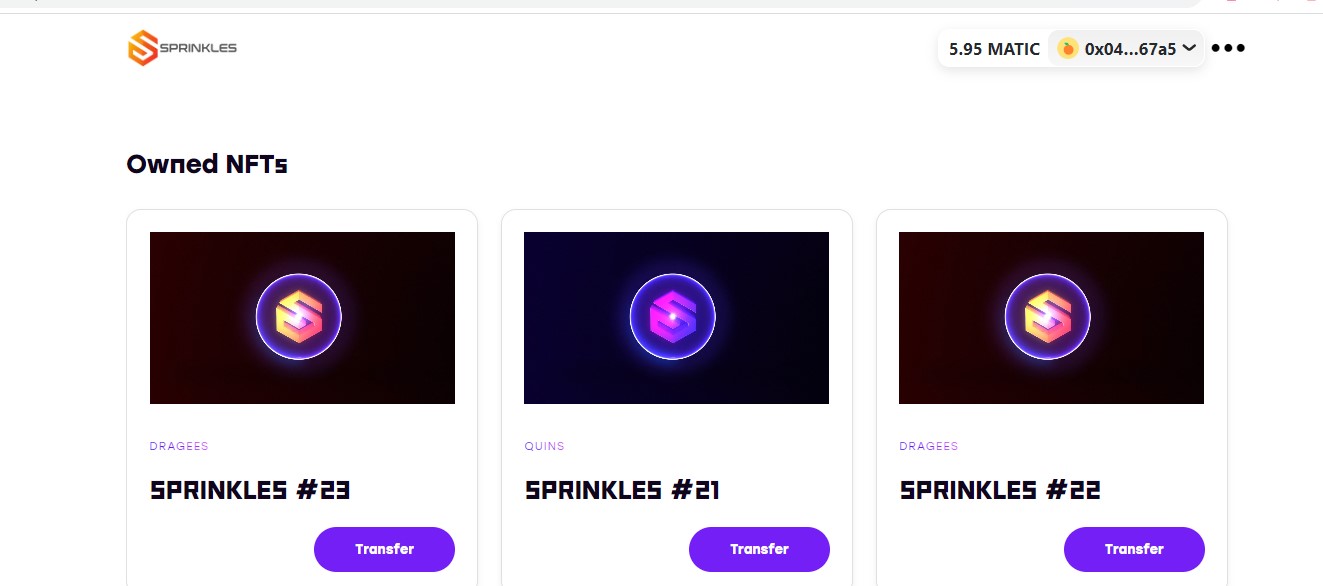The height and width of the screenshot is (586, 1323).
Task: Click the Sprinkles #23 NFT image
Action: click(x=301, y=317)
